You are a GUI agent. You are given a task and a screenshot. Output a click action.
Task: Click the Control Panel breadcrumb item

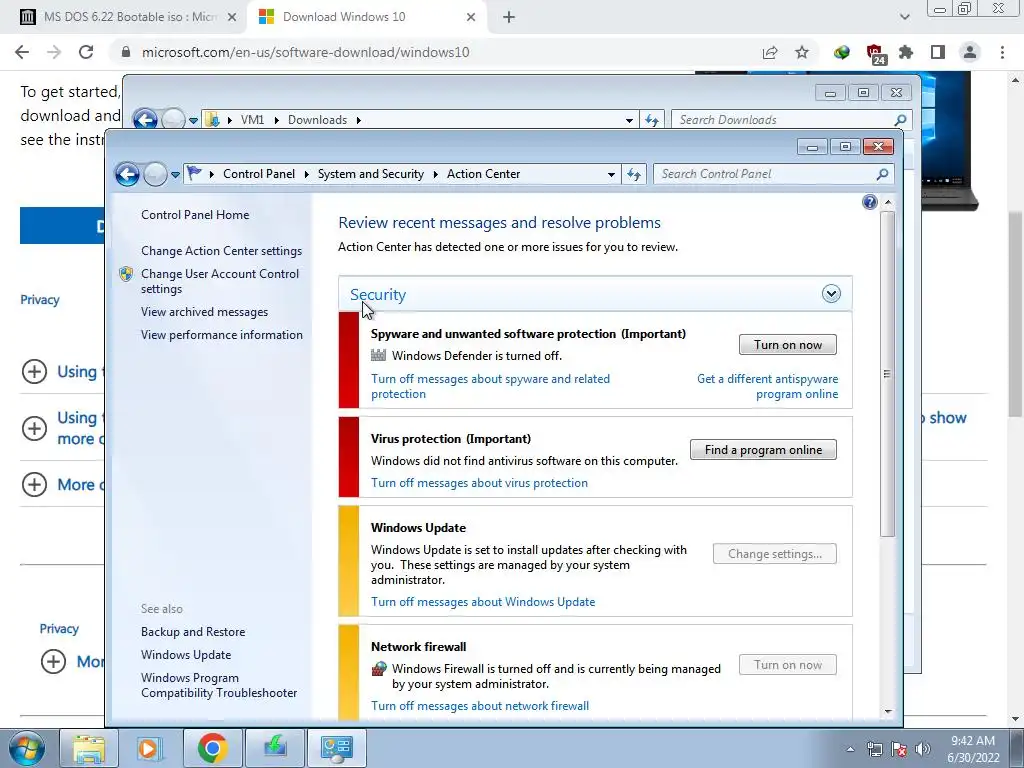[x=259, y=174]
